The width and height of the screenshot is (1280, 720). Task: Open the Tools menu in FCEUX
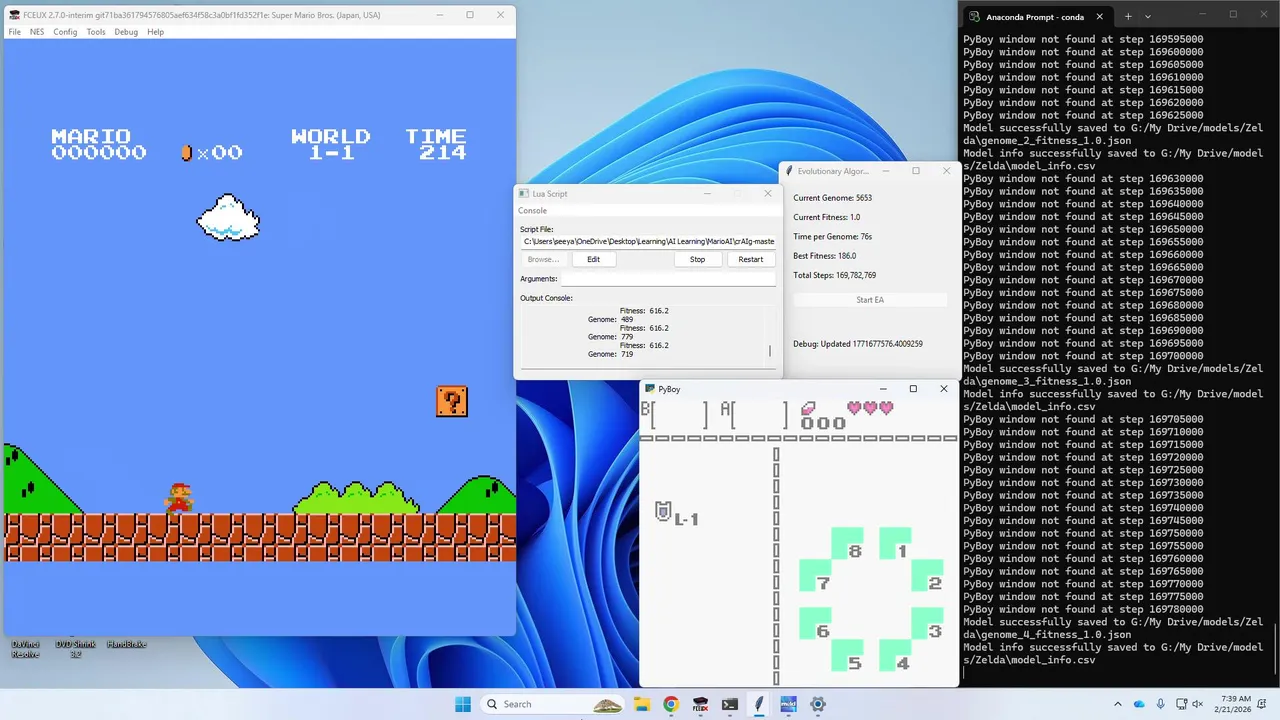(96, 32)
